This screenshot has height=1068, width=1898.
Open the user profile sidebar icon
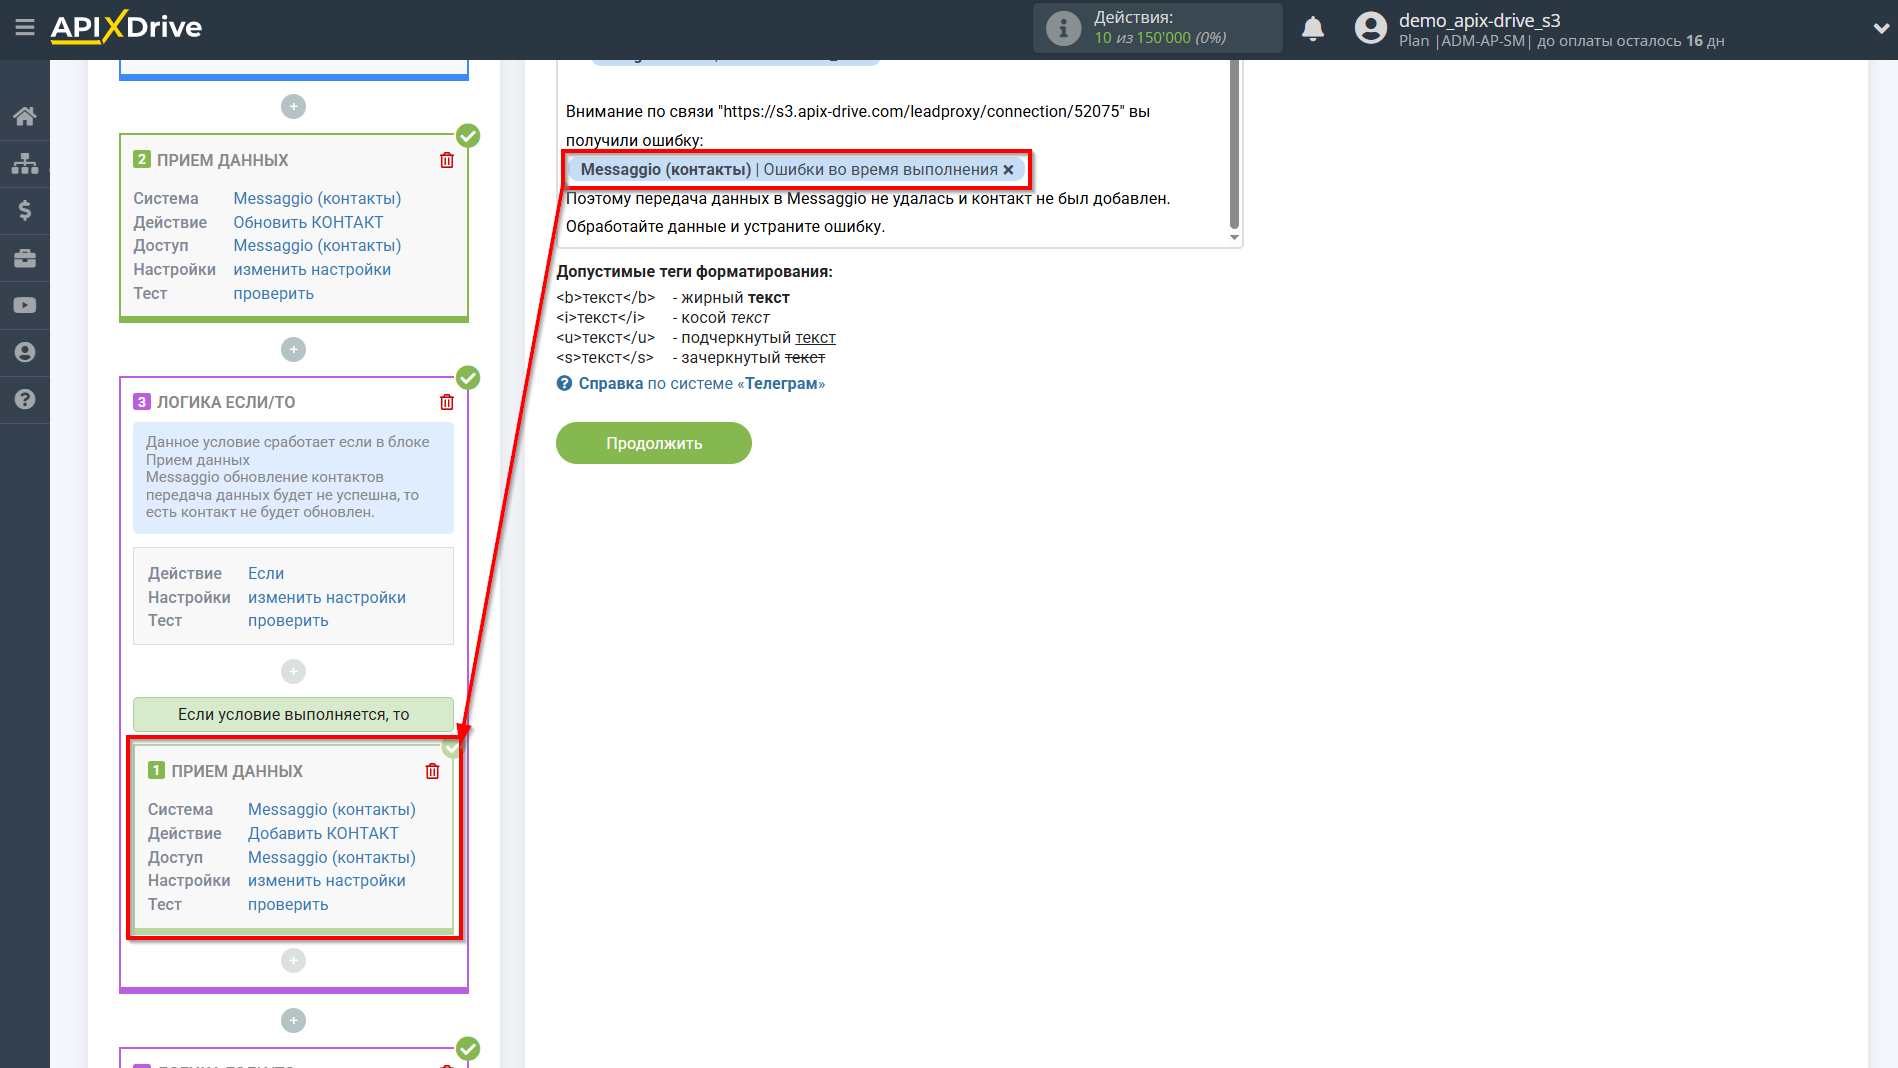(x=25, y=352)
